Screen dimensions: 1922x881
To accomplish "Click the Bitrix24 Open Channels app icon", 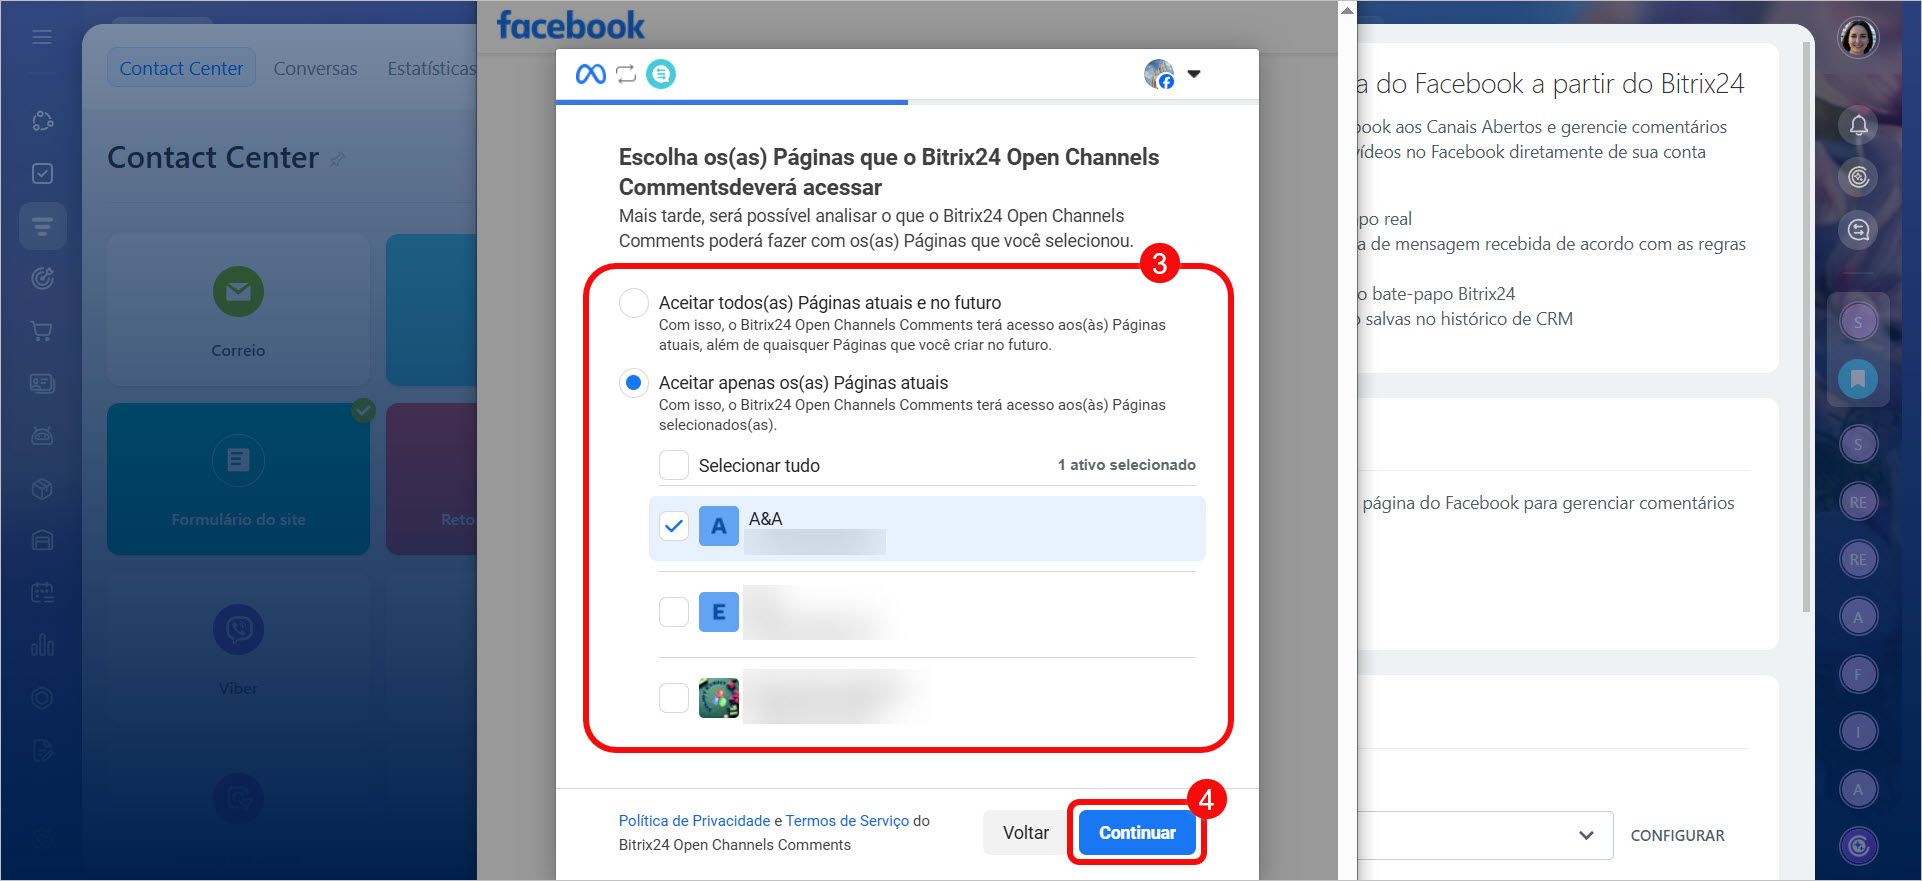I will click(x=661, y=74).
